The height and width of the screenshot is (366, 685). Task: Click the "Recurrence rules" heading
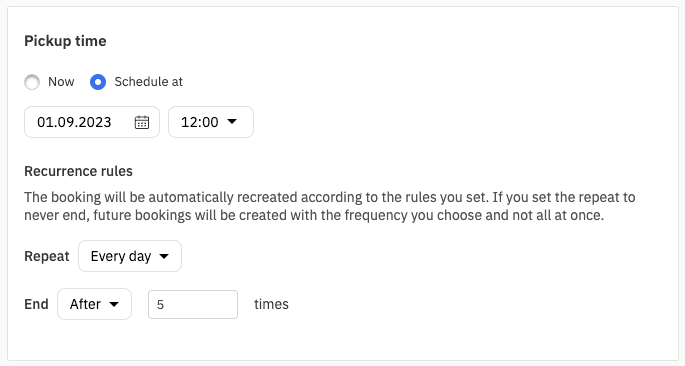click(x=78, y=171)
